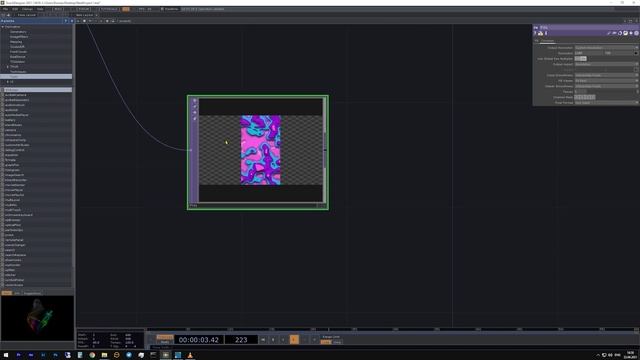Screen dimensions: 640x360
Task: Close the Palette pane
Action: click(72, 21)
